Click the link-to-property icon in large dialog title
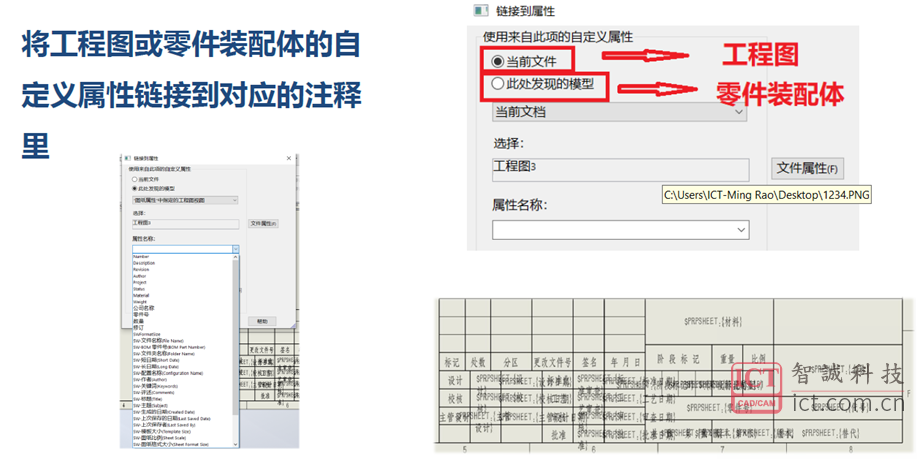917x459 pixels. coord(479,10)
